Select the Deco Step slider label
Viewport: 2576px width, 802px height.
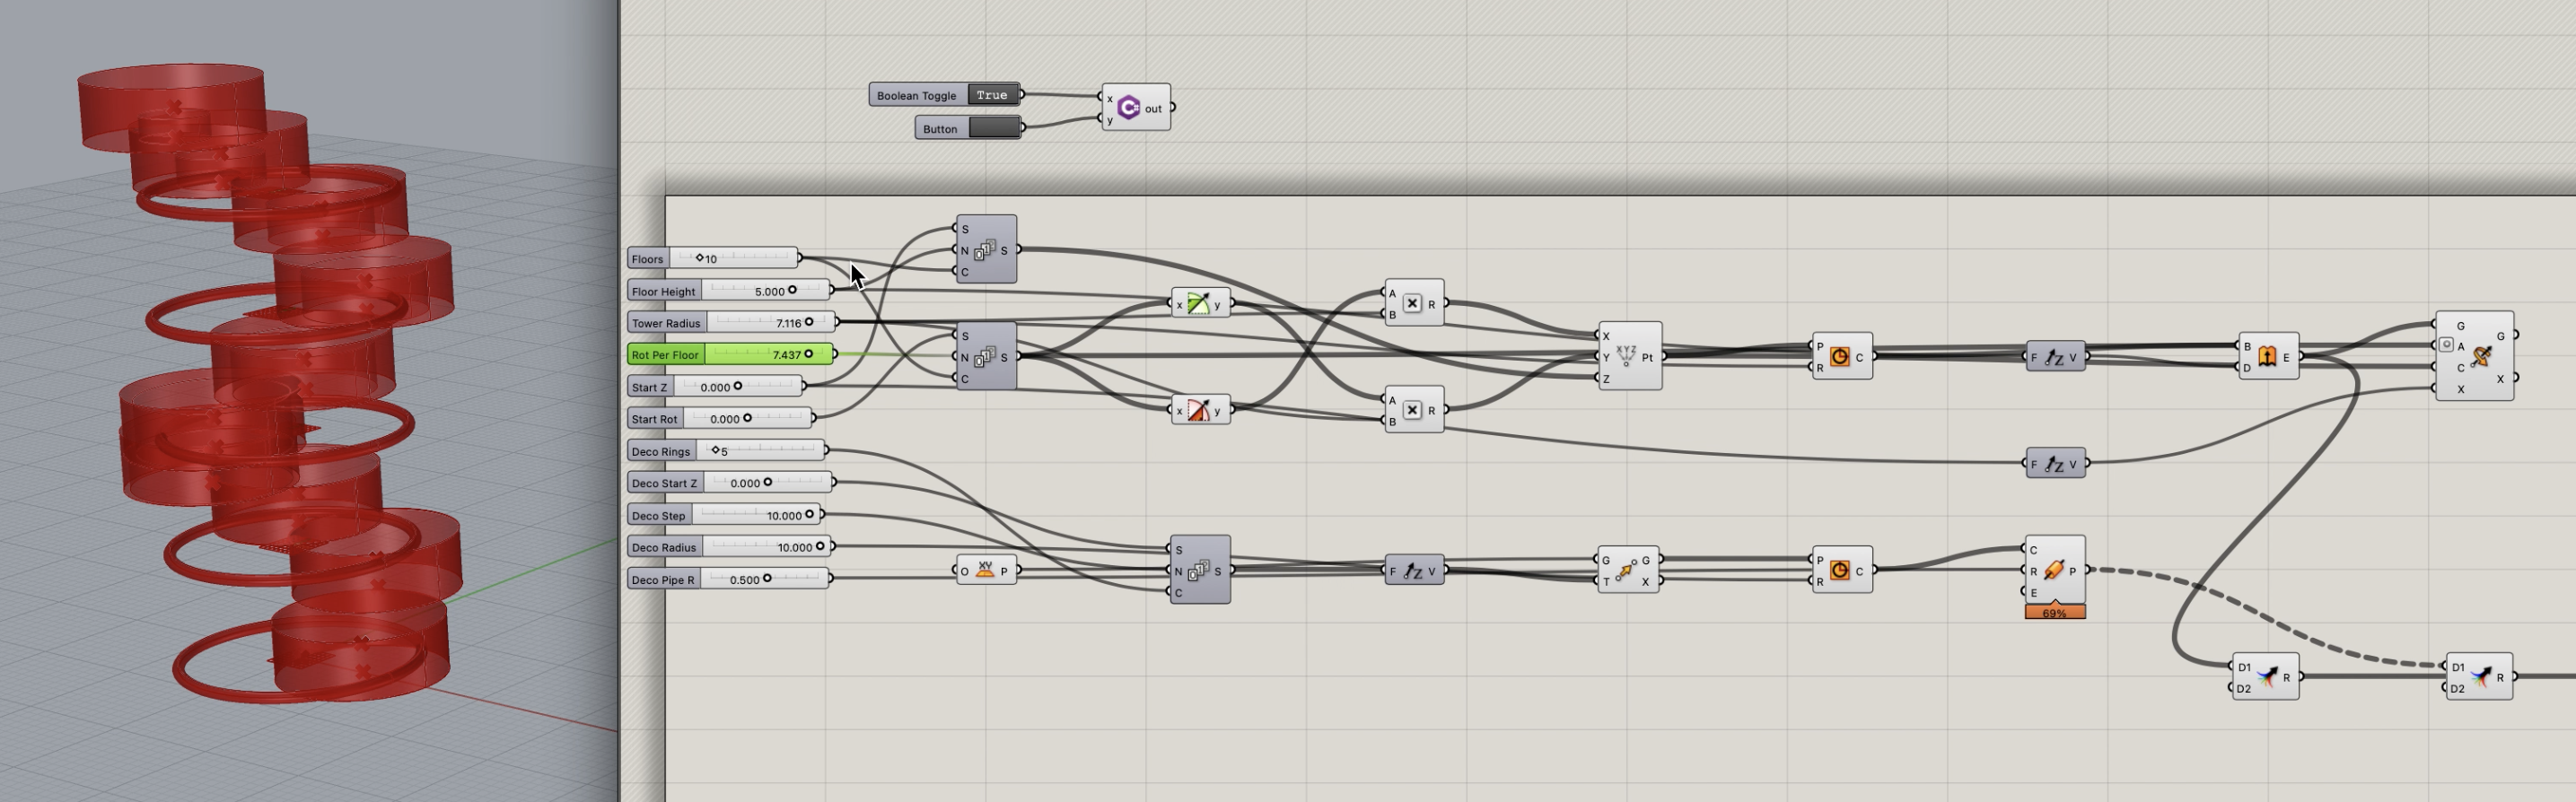[659, 516]
